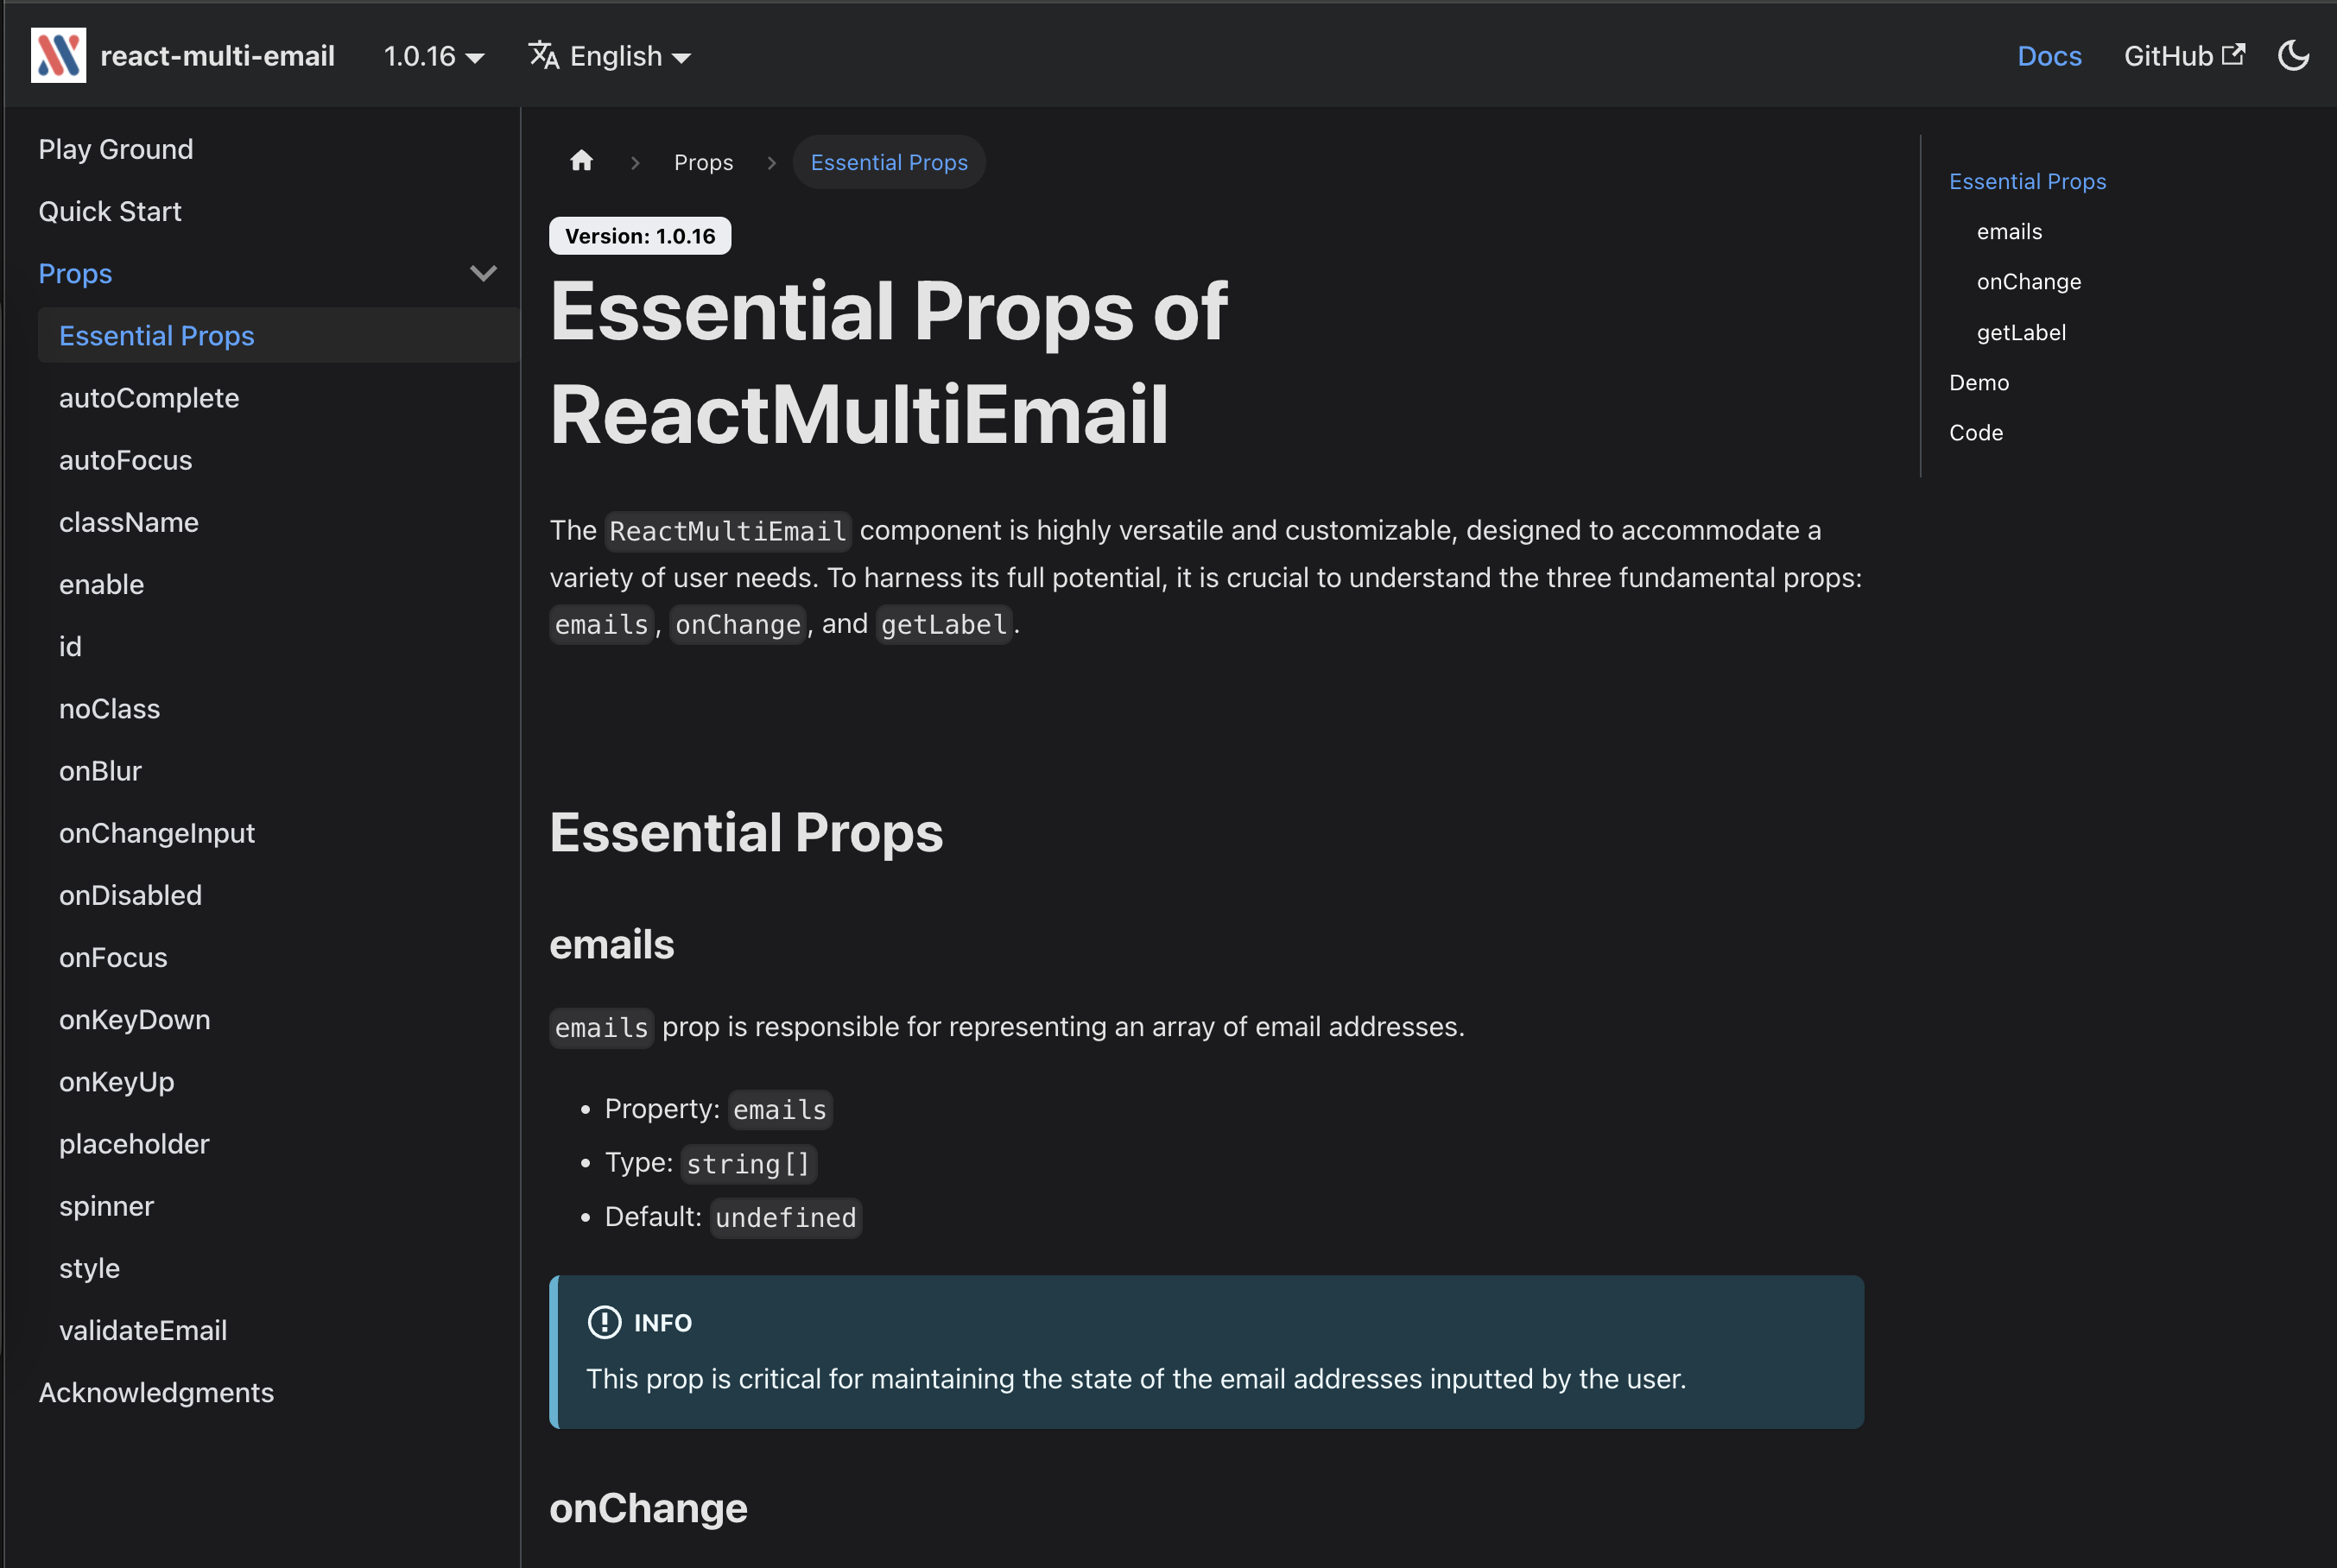
Task: Open the validateEmail prop page
Action: (143, 1330)
